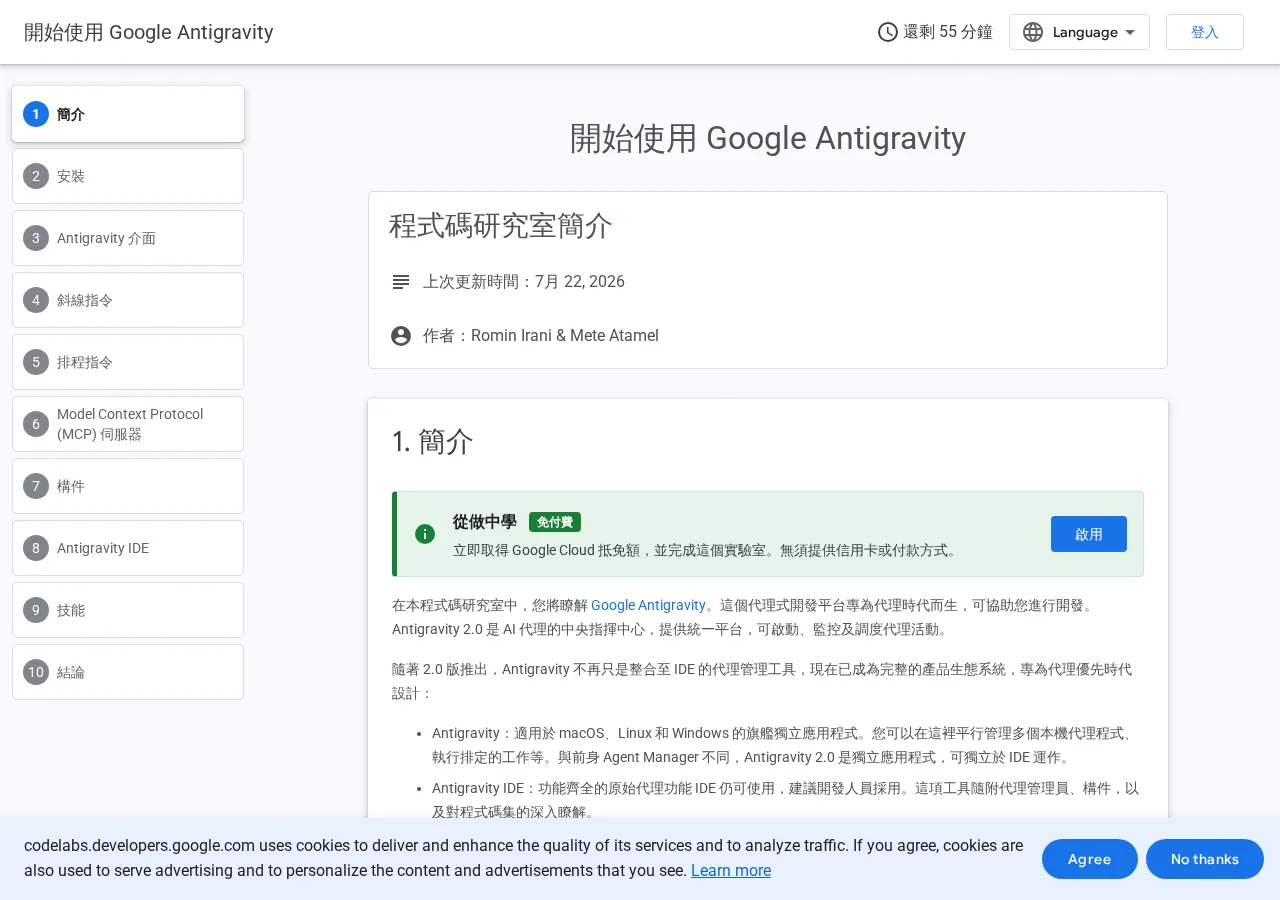
Task: Click the 從做中學 banner title
Action: tap(485, 522)
